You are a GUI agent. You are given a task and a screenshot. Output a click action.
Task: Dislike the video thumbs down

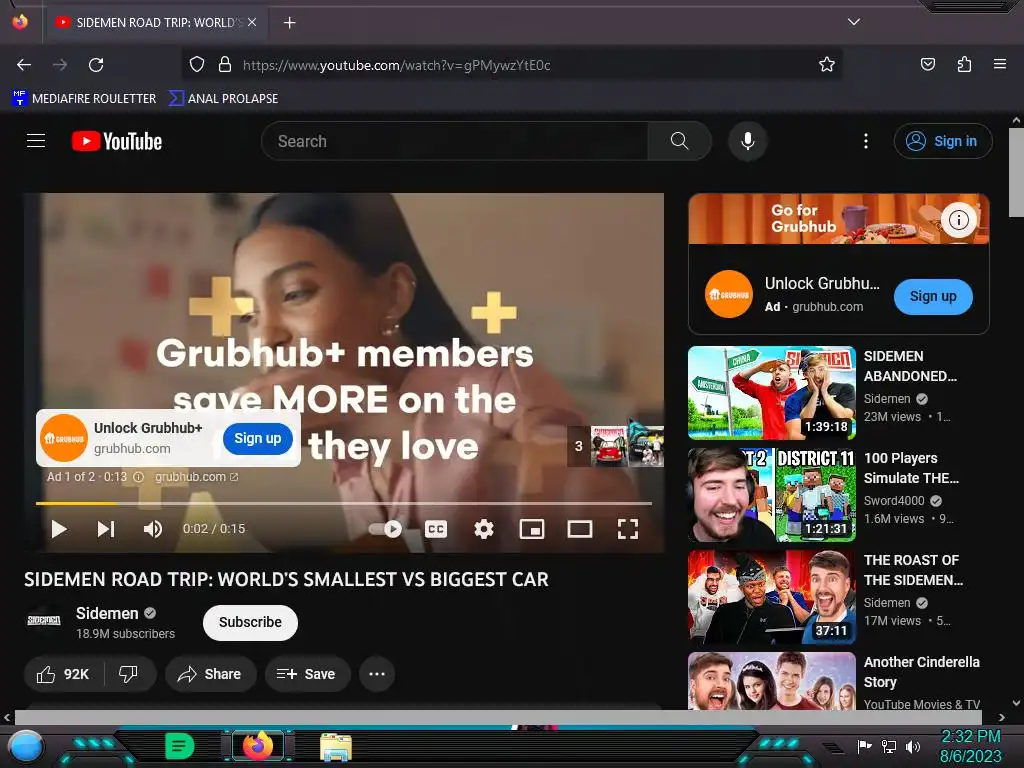(129, 674)
